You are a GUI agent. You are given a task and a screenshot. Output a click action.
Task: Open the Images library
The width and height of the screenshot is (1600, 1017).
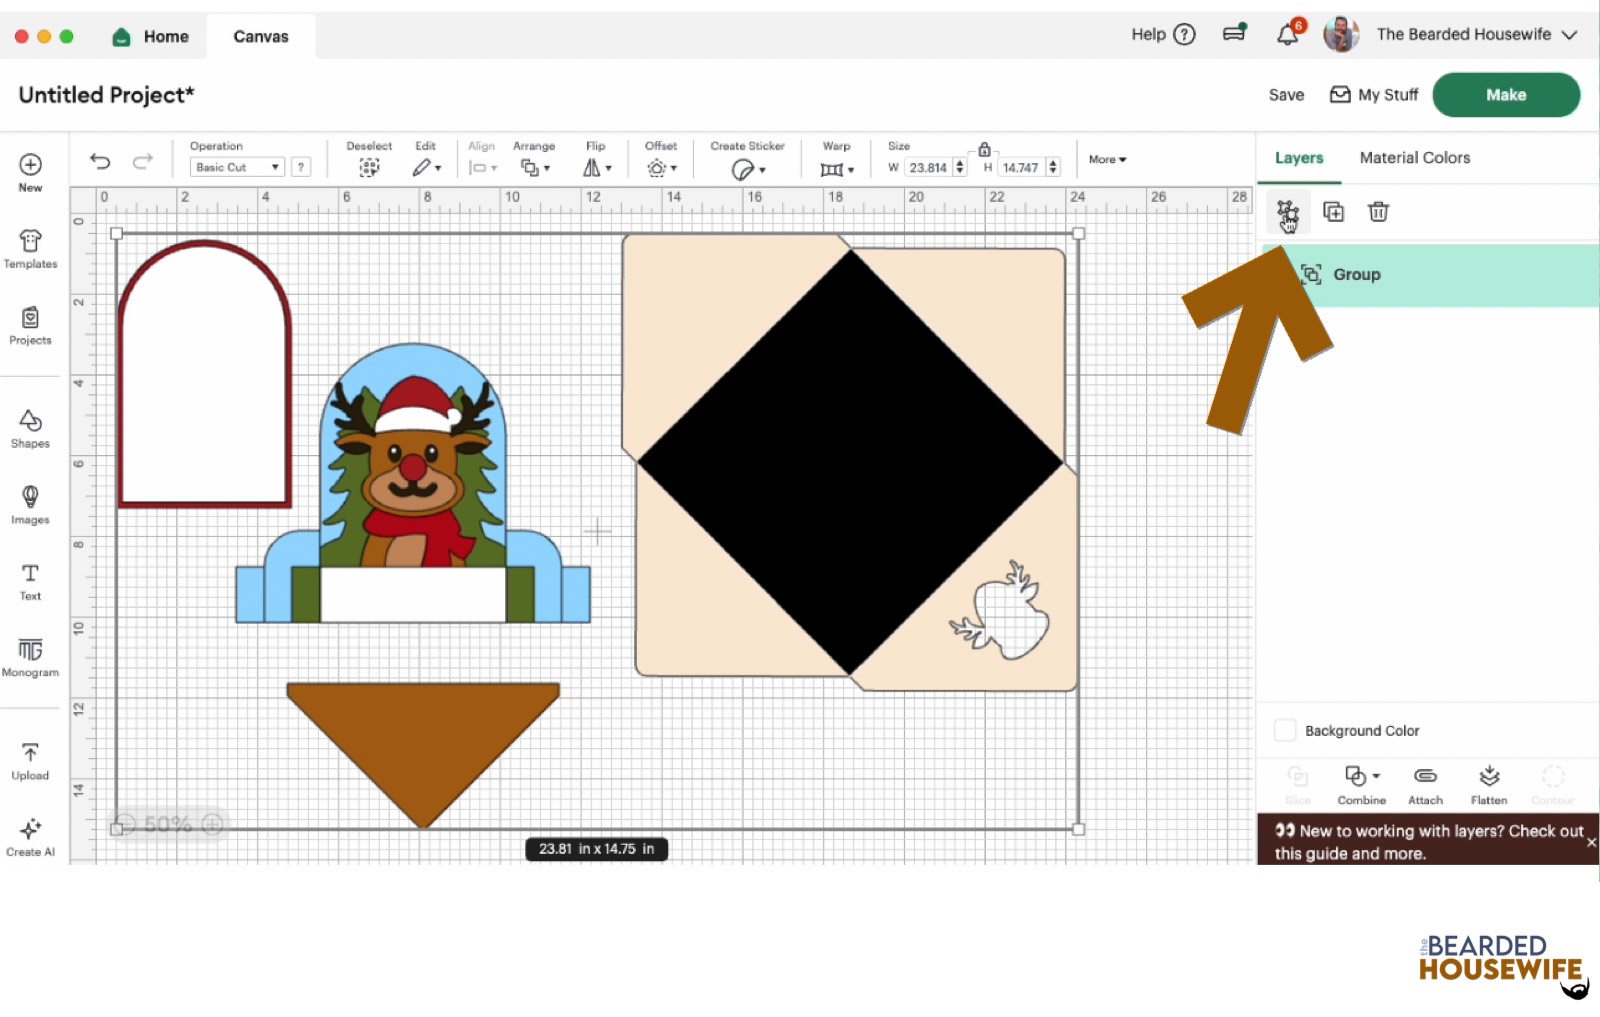click(x=30, y=504)
